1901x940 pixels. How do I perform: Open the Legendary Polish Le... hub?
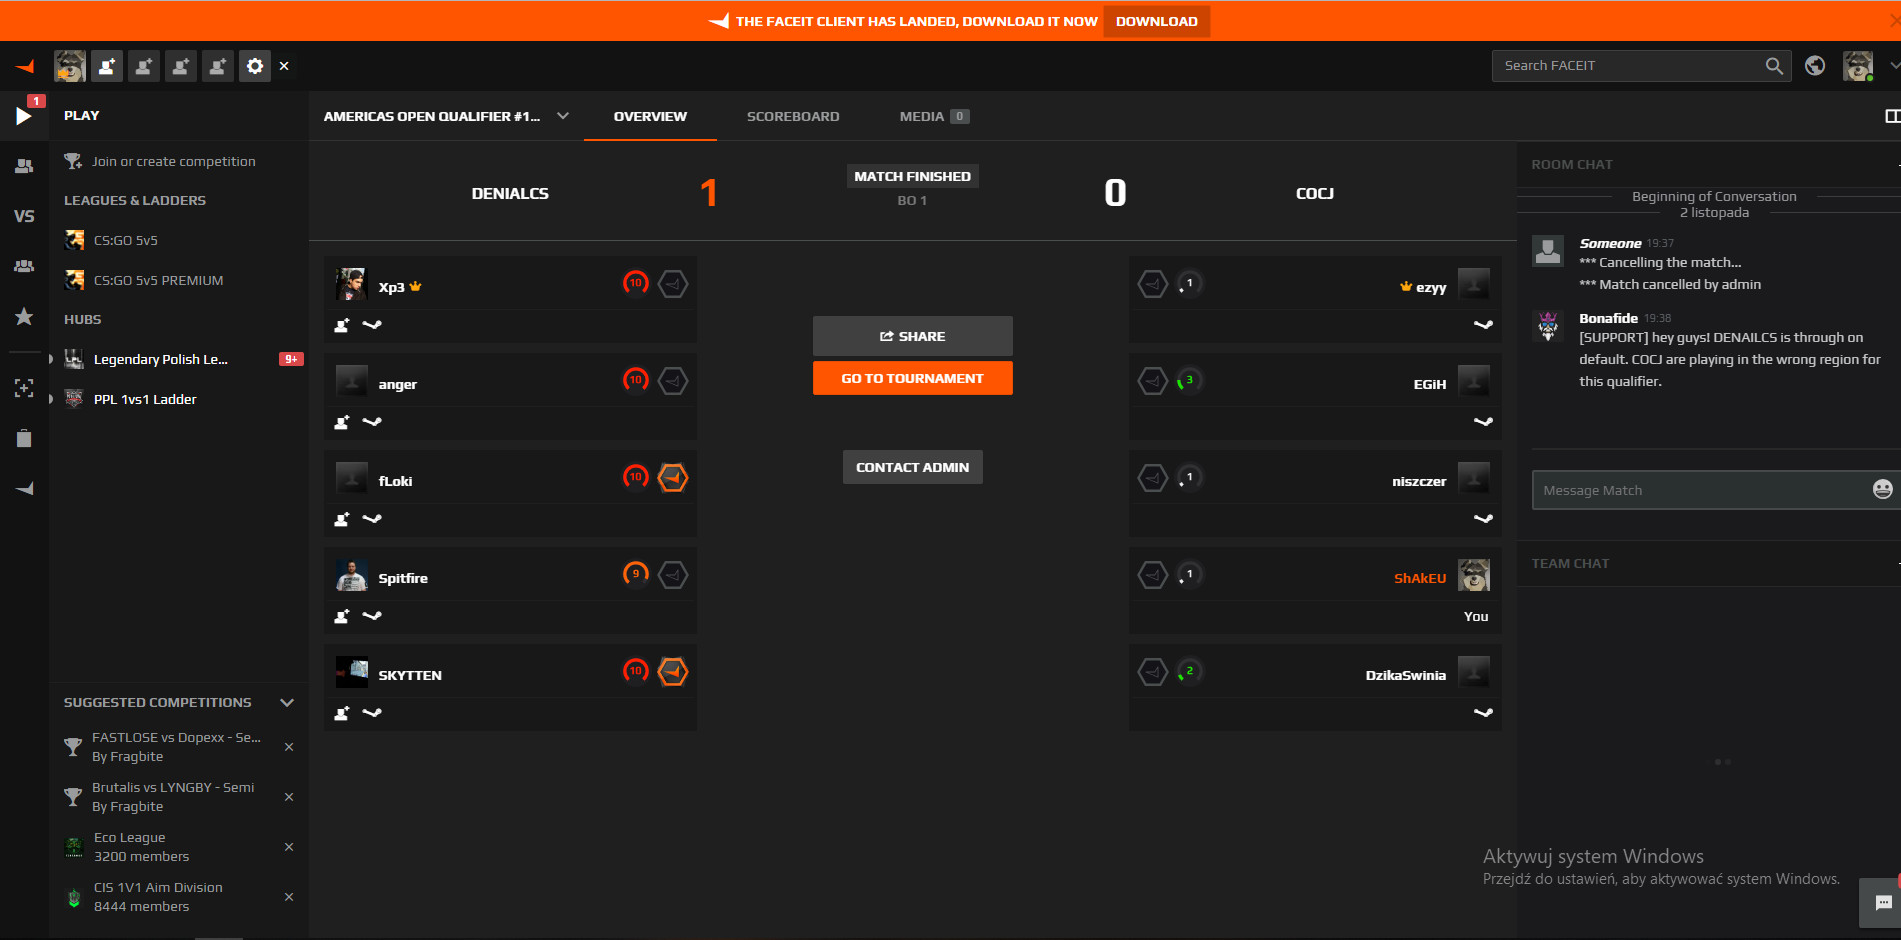[x=161, y=359]
